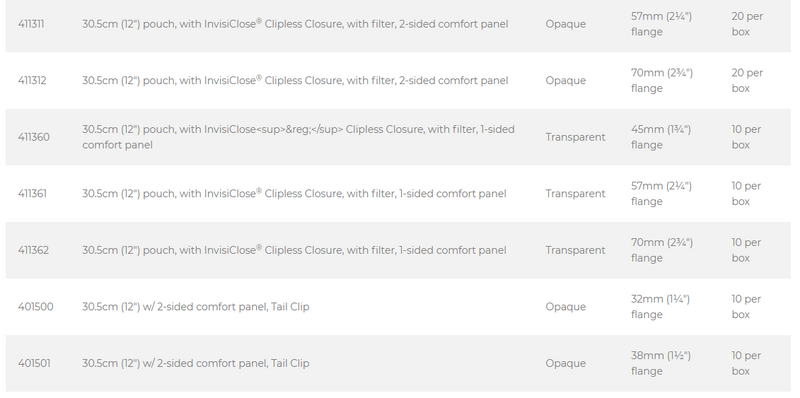Select product number 401501
The width and height of the screenshot is (800, 398).
[x=34, y=364]
